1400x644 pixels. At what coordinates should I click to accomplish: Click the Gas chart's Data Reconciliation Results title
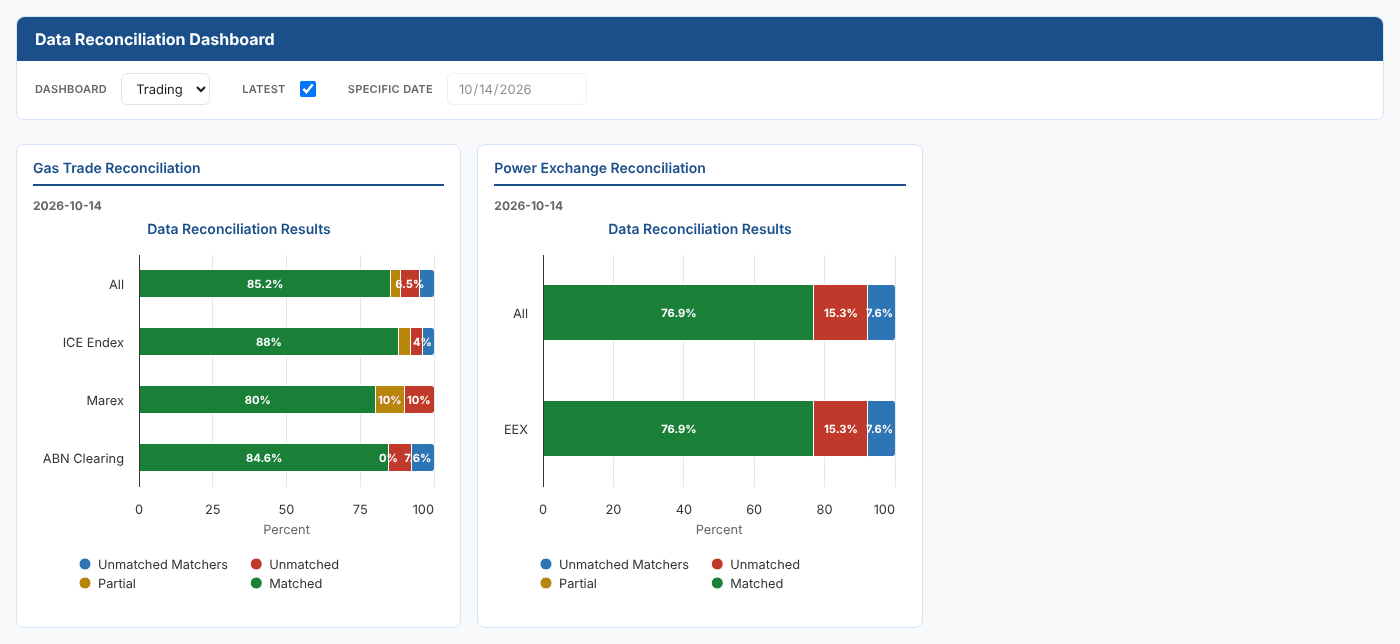239,229
